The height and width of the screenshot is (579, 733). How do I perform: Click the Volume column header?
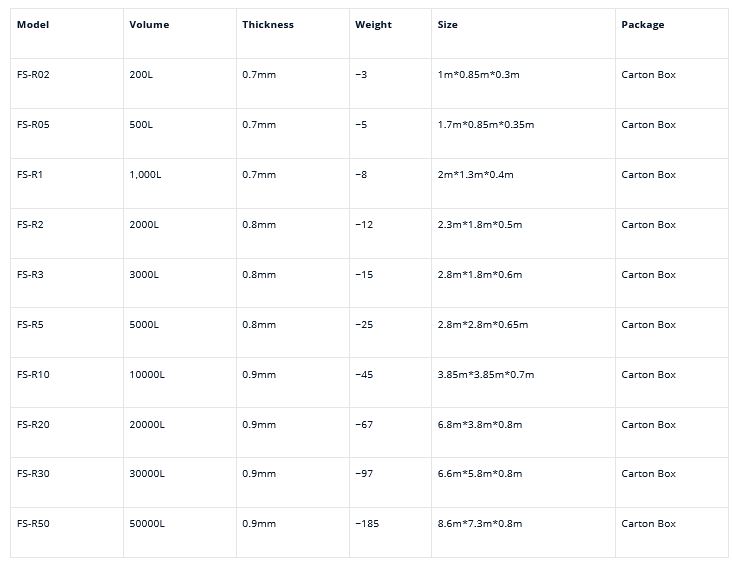pyautogui.click(x=149, y=25)
